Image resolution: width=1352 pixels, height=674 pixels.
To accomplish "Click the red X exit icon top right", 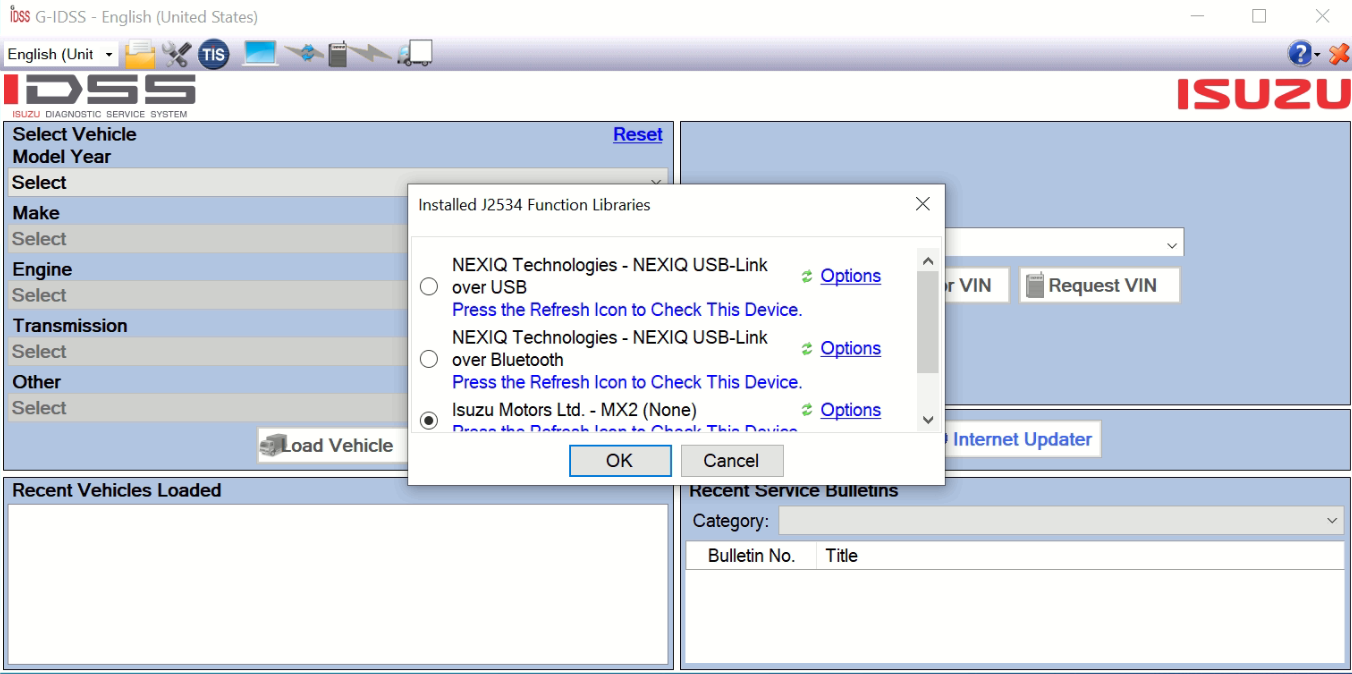I will pos(1338,53).
